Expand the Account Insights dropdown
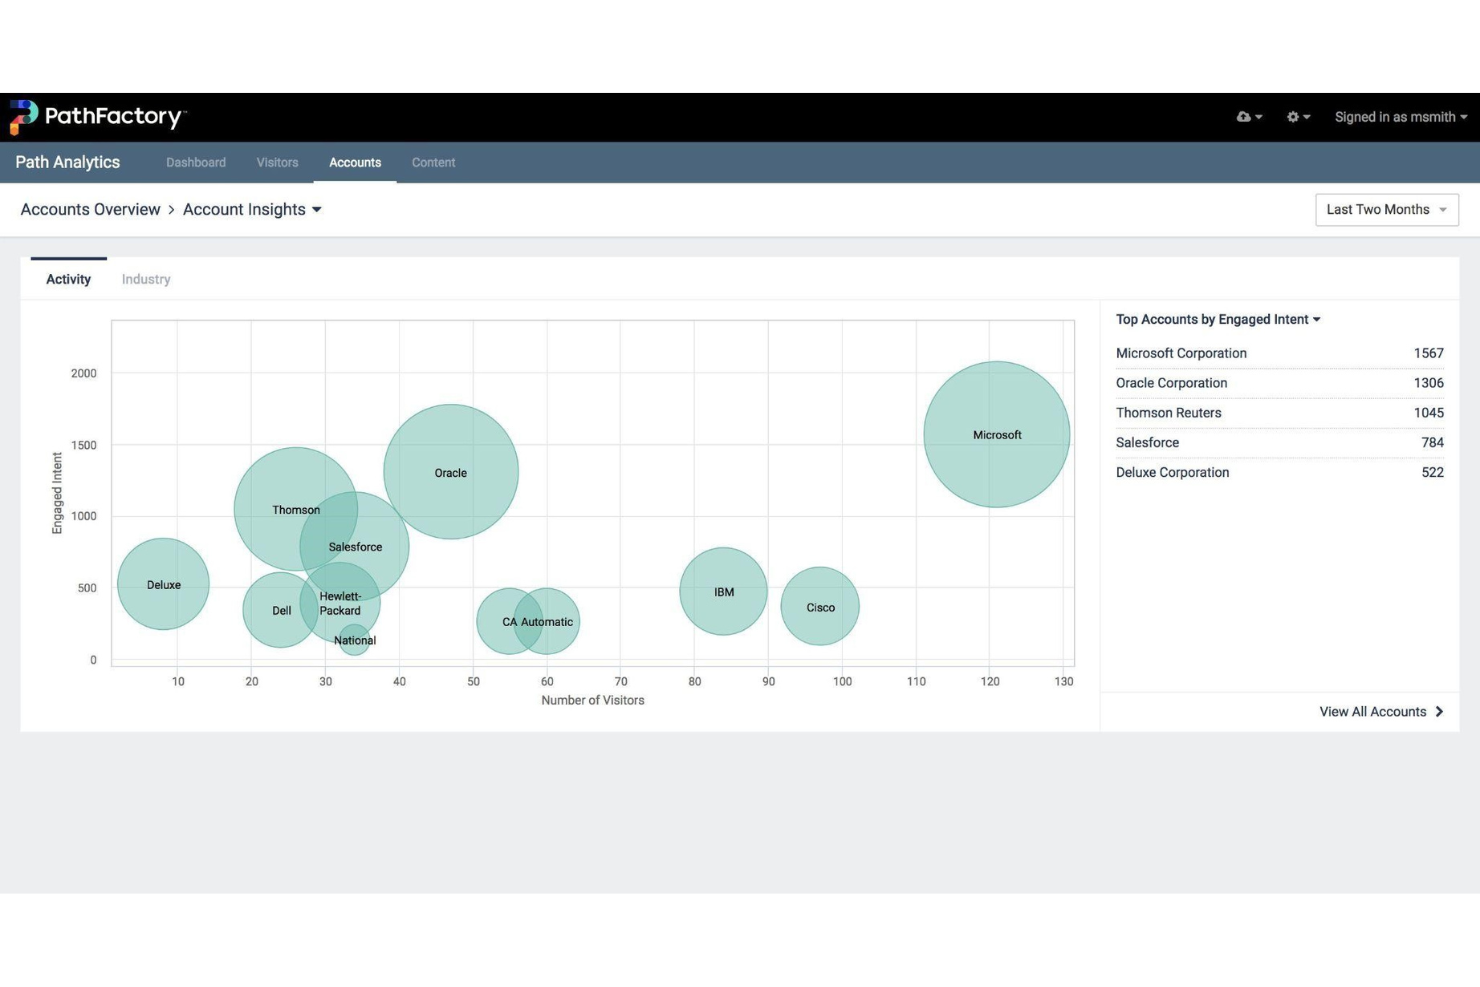This screenshot has width=1480, height=987. pos(252,209)
